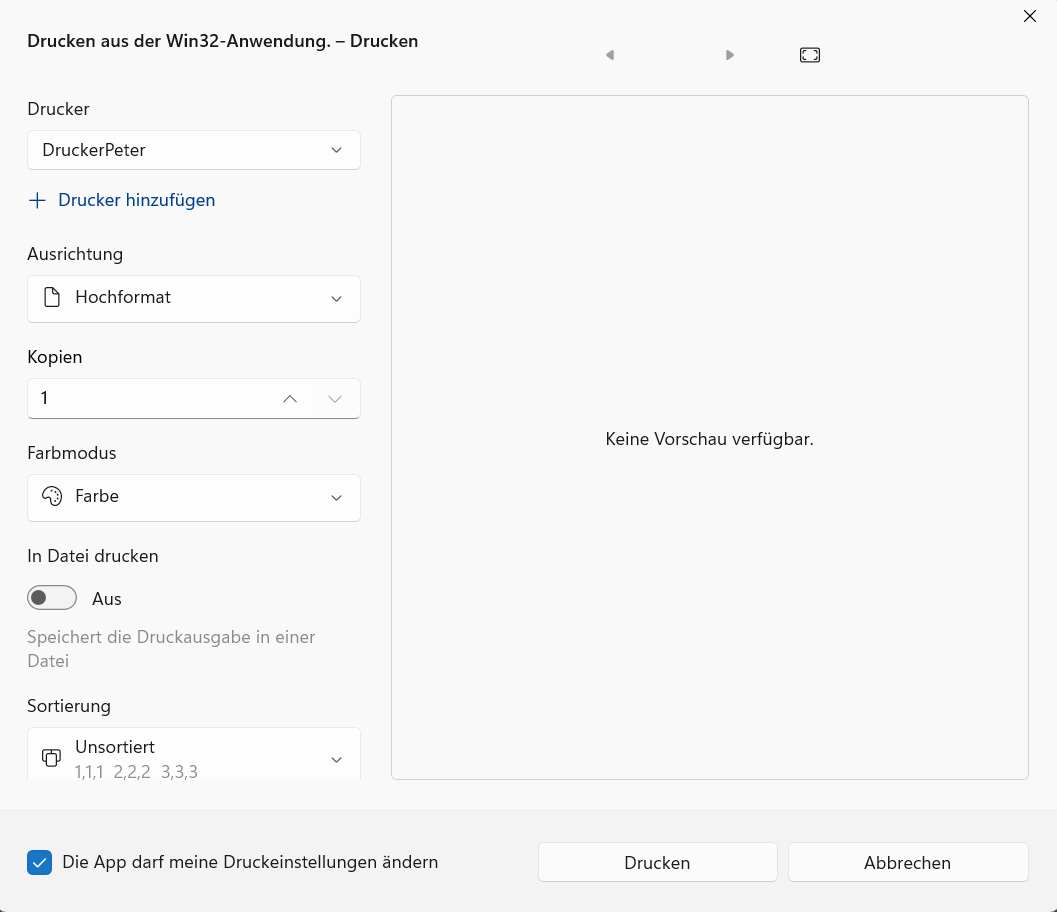Screen dimensions: 1057x912
Task: Click the color palette icon in Farbmodus
Action: 51,496
